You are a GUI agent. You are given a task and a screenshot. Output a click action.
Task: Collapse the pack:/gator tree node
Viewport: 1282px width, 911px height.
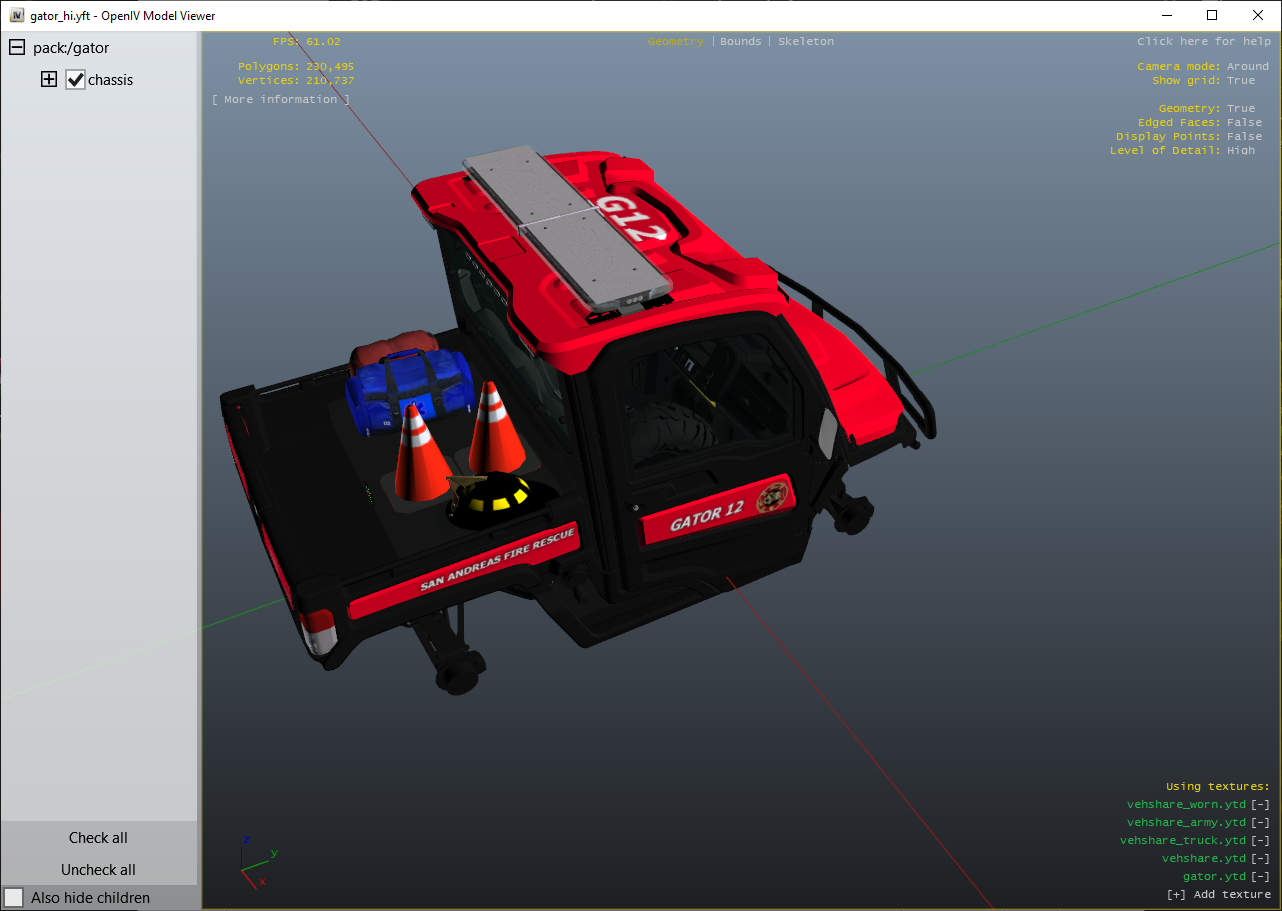pos(17,48)
